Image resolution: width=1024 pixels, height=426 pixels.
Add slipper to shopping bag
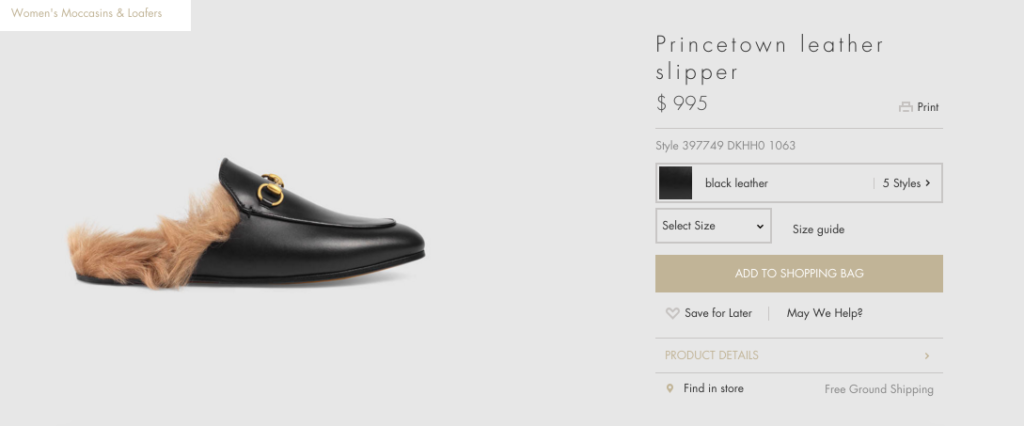pyautogui.click(x=799, y=274)
